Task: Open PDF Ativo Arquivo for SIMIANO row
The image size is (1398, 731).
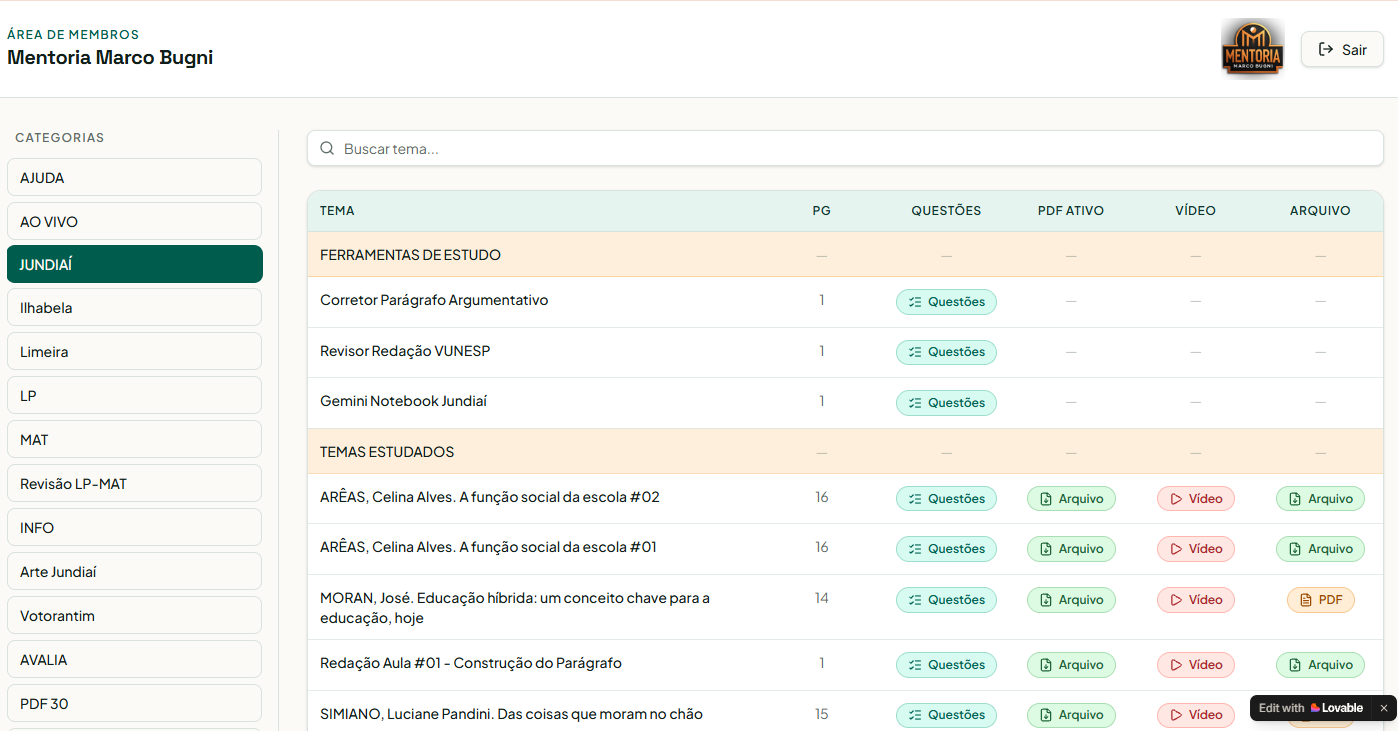Action: pos(1071,715)
